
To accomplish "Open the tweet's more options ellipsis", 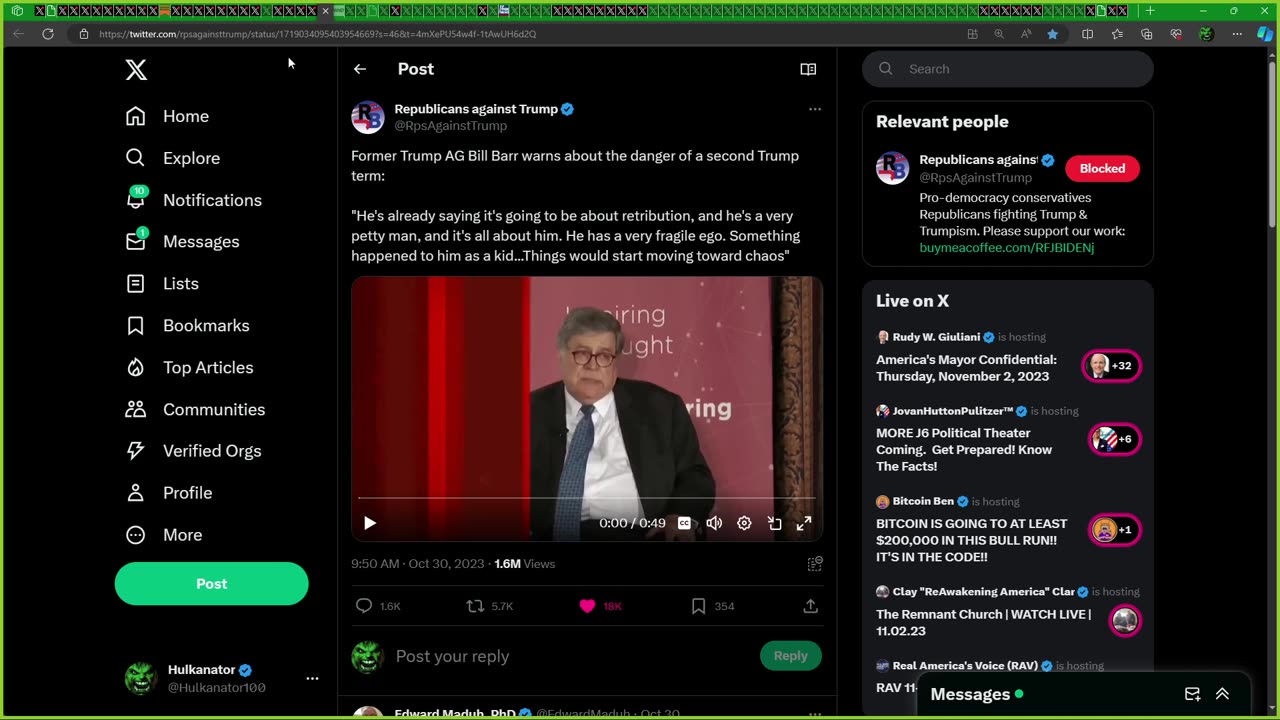I will point(815,109).
